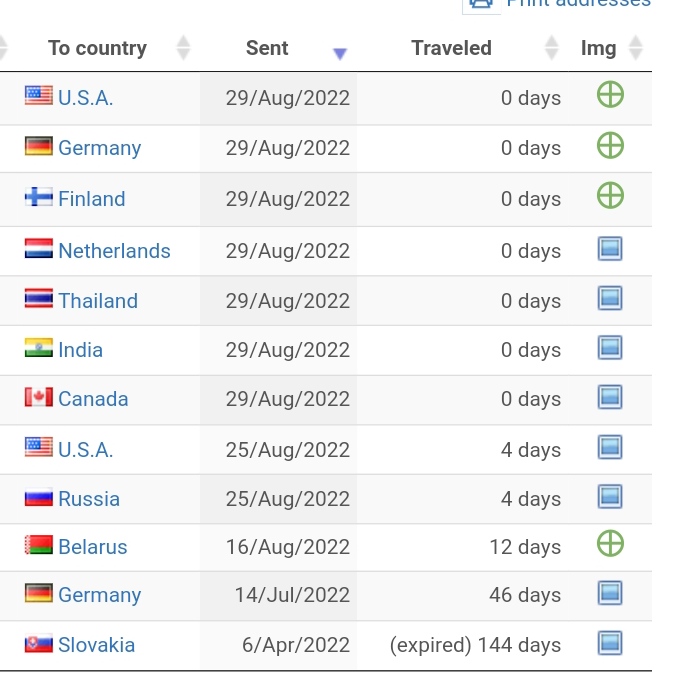Open the Slovakia country link
The image size is (682, 675).
(97, 645)
